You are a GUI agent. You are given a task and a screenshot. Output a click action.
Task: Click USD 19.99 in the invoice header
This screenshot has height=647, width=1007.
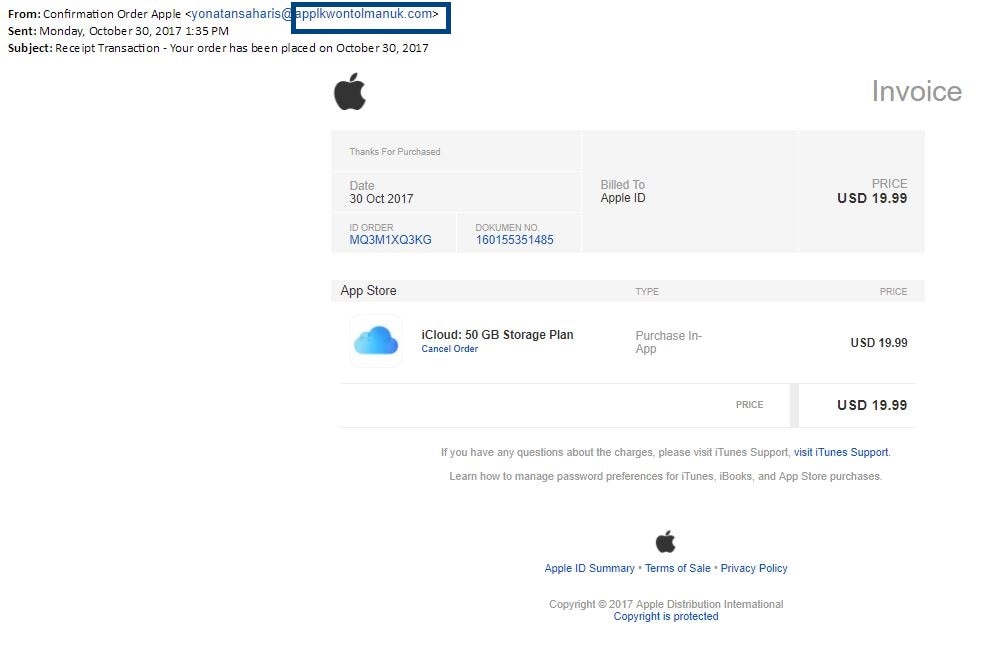(872, 199)
